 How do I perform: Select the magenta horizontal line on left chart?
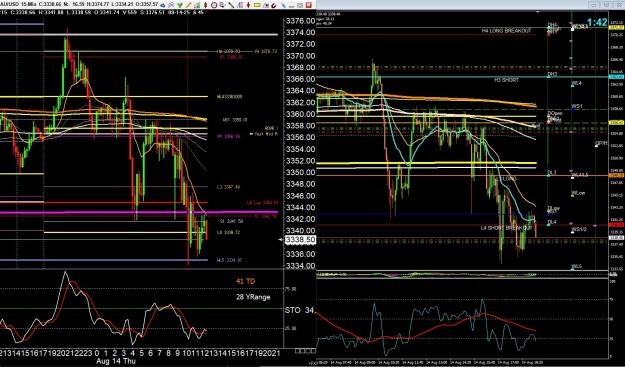(139, 212)
